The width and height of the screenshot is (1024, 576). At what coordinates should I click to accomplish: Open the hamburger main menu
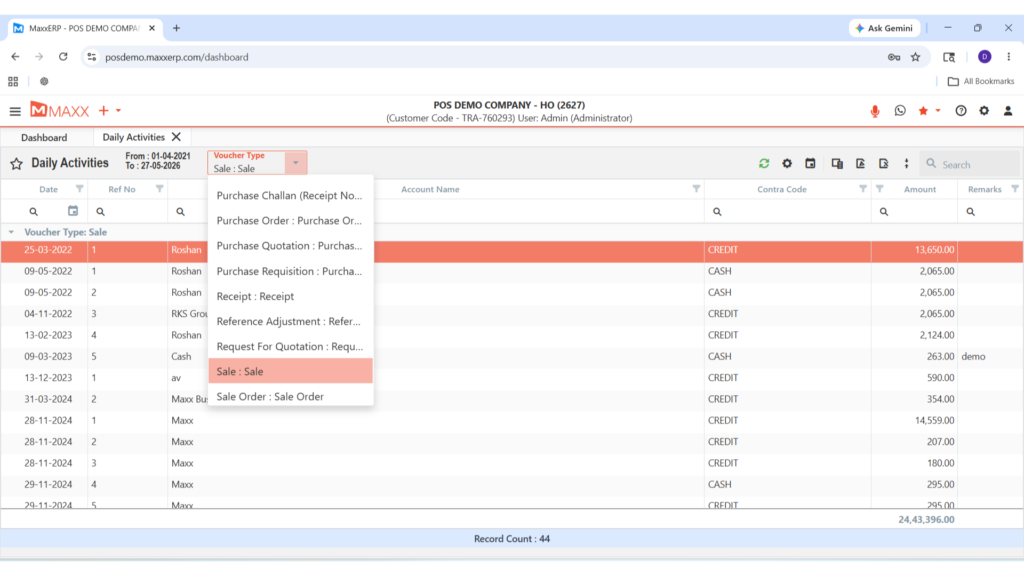point(15,111)
